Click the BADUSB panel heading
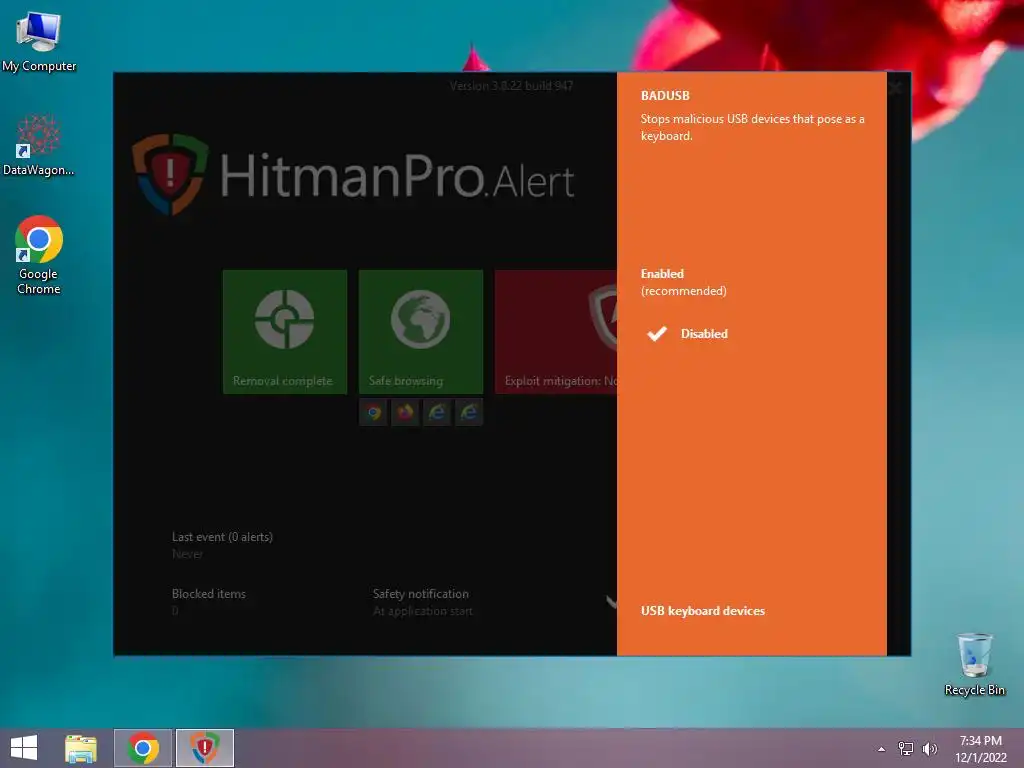1024x768 pixels. (665, 95)
